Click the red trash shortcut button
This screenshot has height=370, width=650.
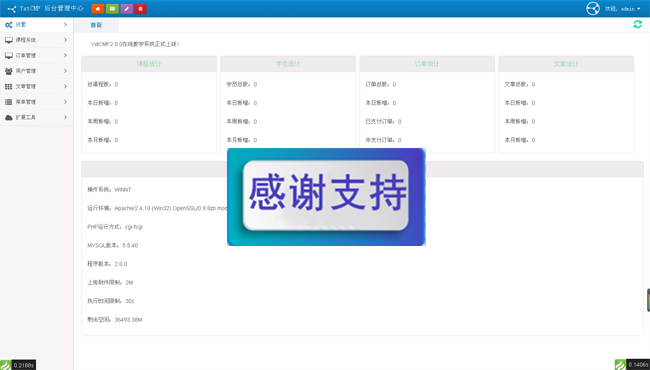pyautogui.click(x=141, y=9)
